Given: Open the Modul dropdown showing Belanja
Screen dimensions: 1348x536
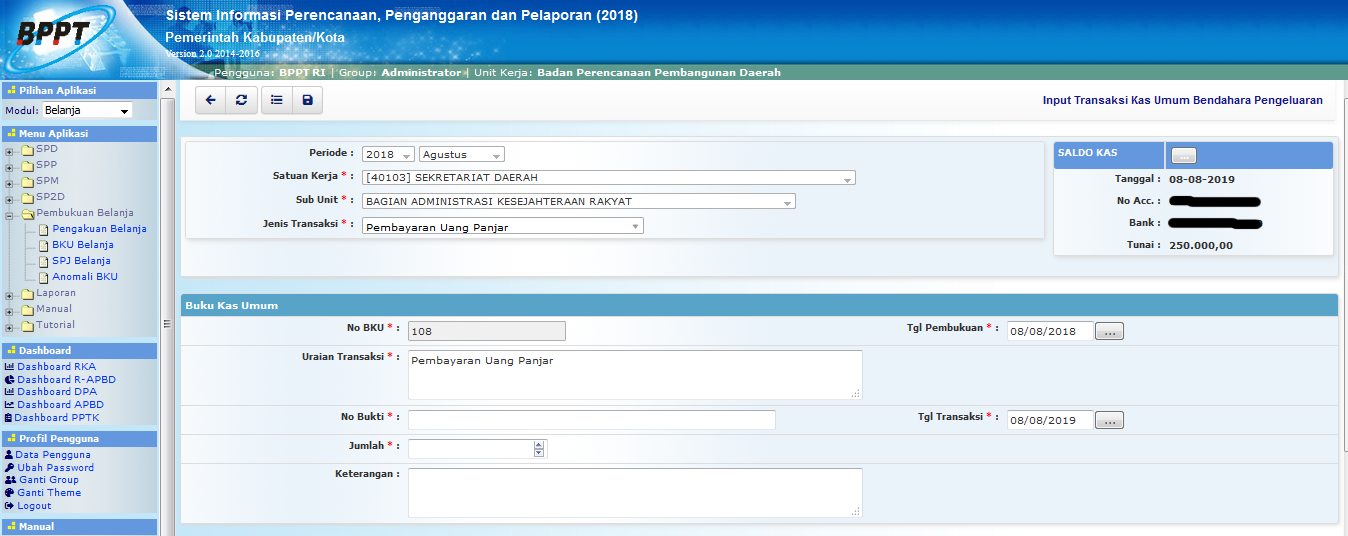Looking at the screenshot, I should pyautogui.click(x=87, y=110).
